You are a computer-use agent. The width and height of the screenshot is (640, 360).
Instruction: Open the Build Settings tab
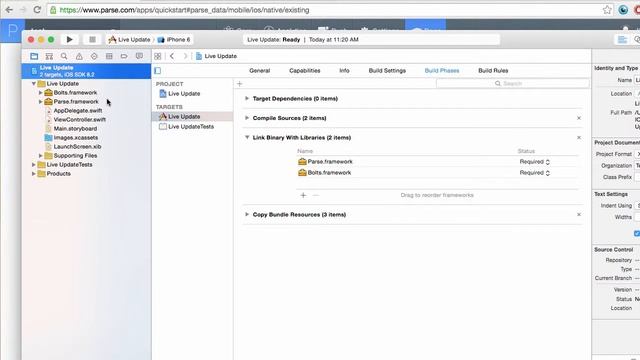[x=387, y=71]
